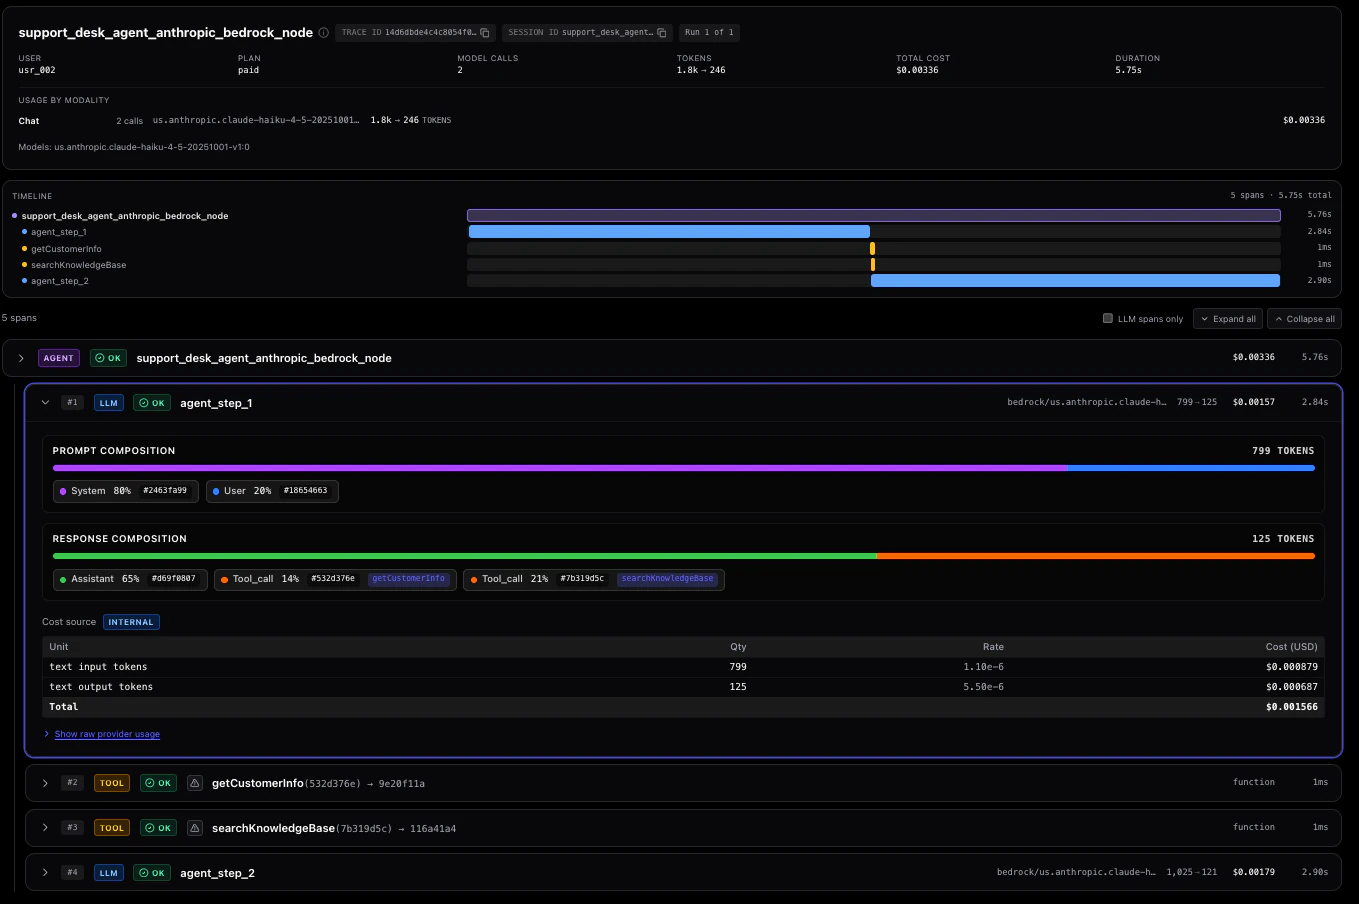Click the searchKnowledgeBase tag in response composition
The image size is (1359, 904).
pos(668,579)
